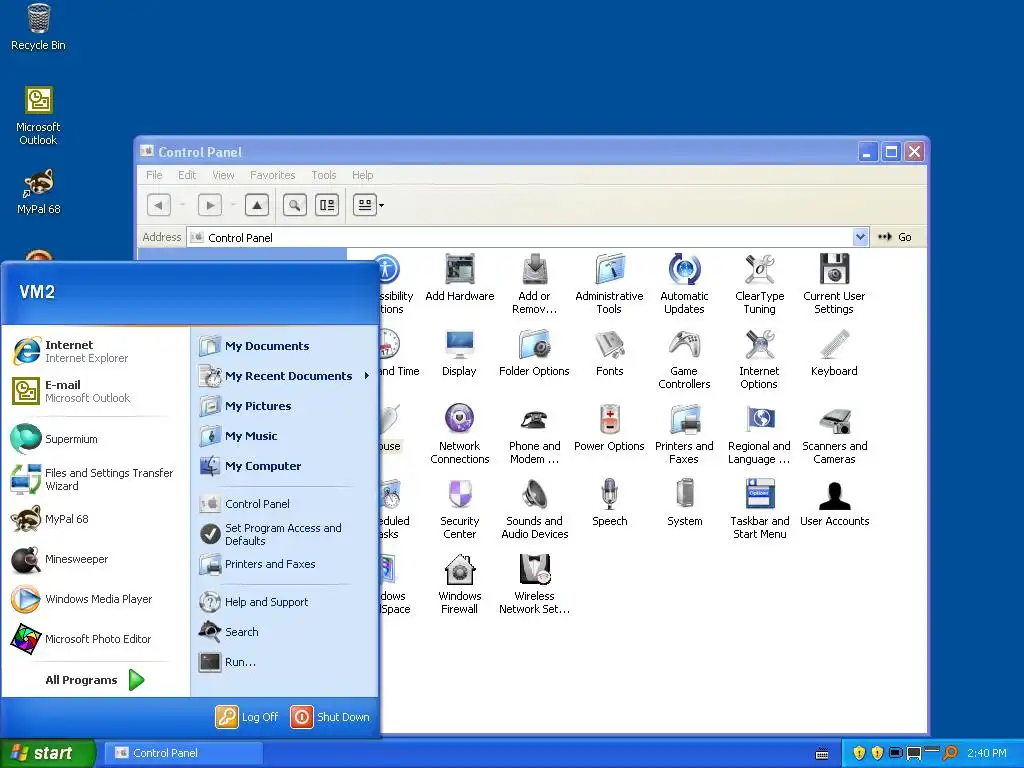The width and height of the screenshot is (1024, 768).
Task: Open the Edit menu
Action: tap(187, 175)
